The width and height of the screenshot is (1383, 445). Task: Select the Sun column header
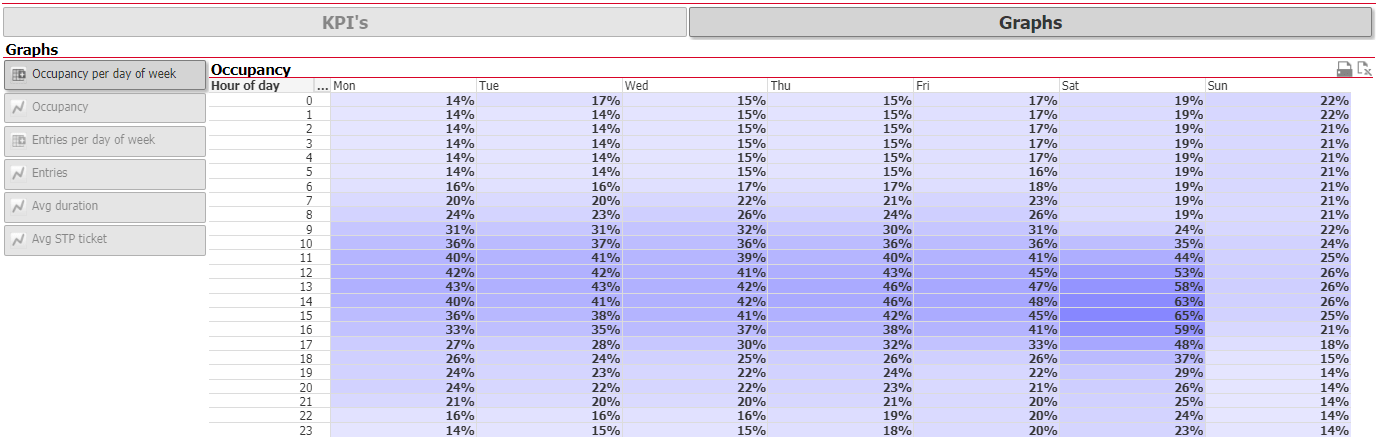point(1279,86)
